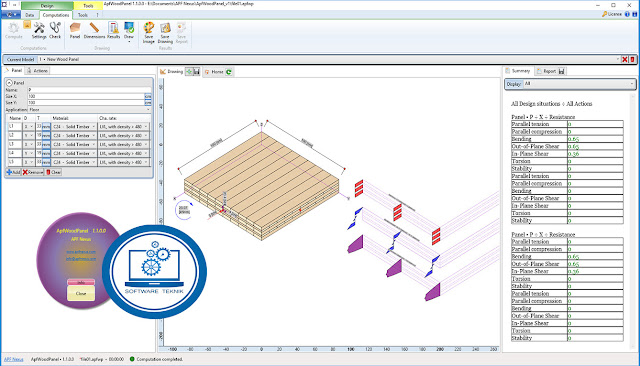Viewport: 640px width, 366px height.
Task: Click the app icon in title bar
Action: 4,4
